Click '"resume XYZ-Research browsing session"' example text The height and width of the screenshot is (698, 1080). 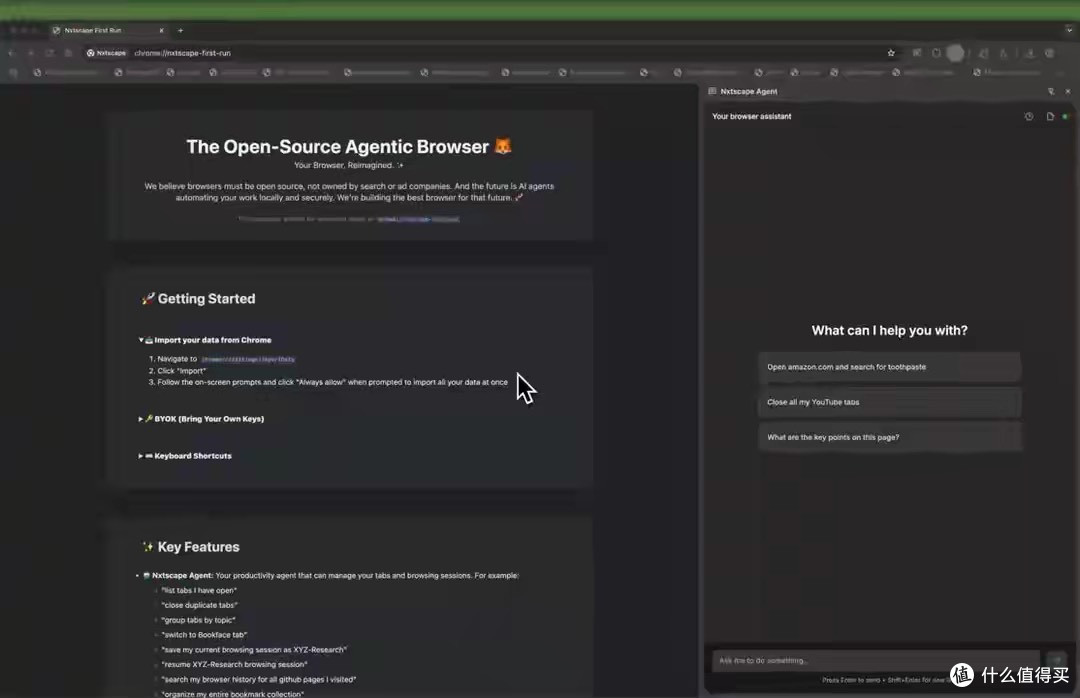[x=234, y=664]
